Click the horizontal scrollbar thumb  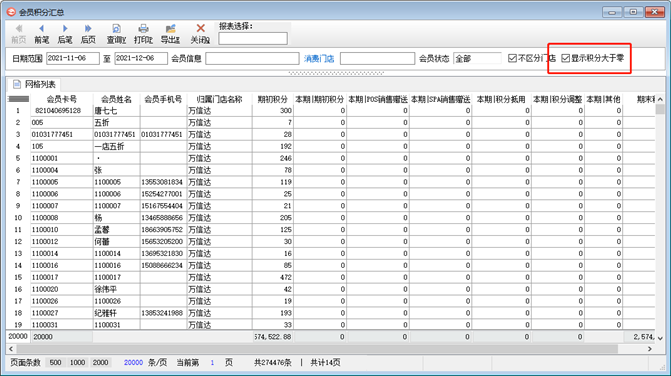317,349
